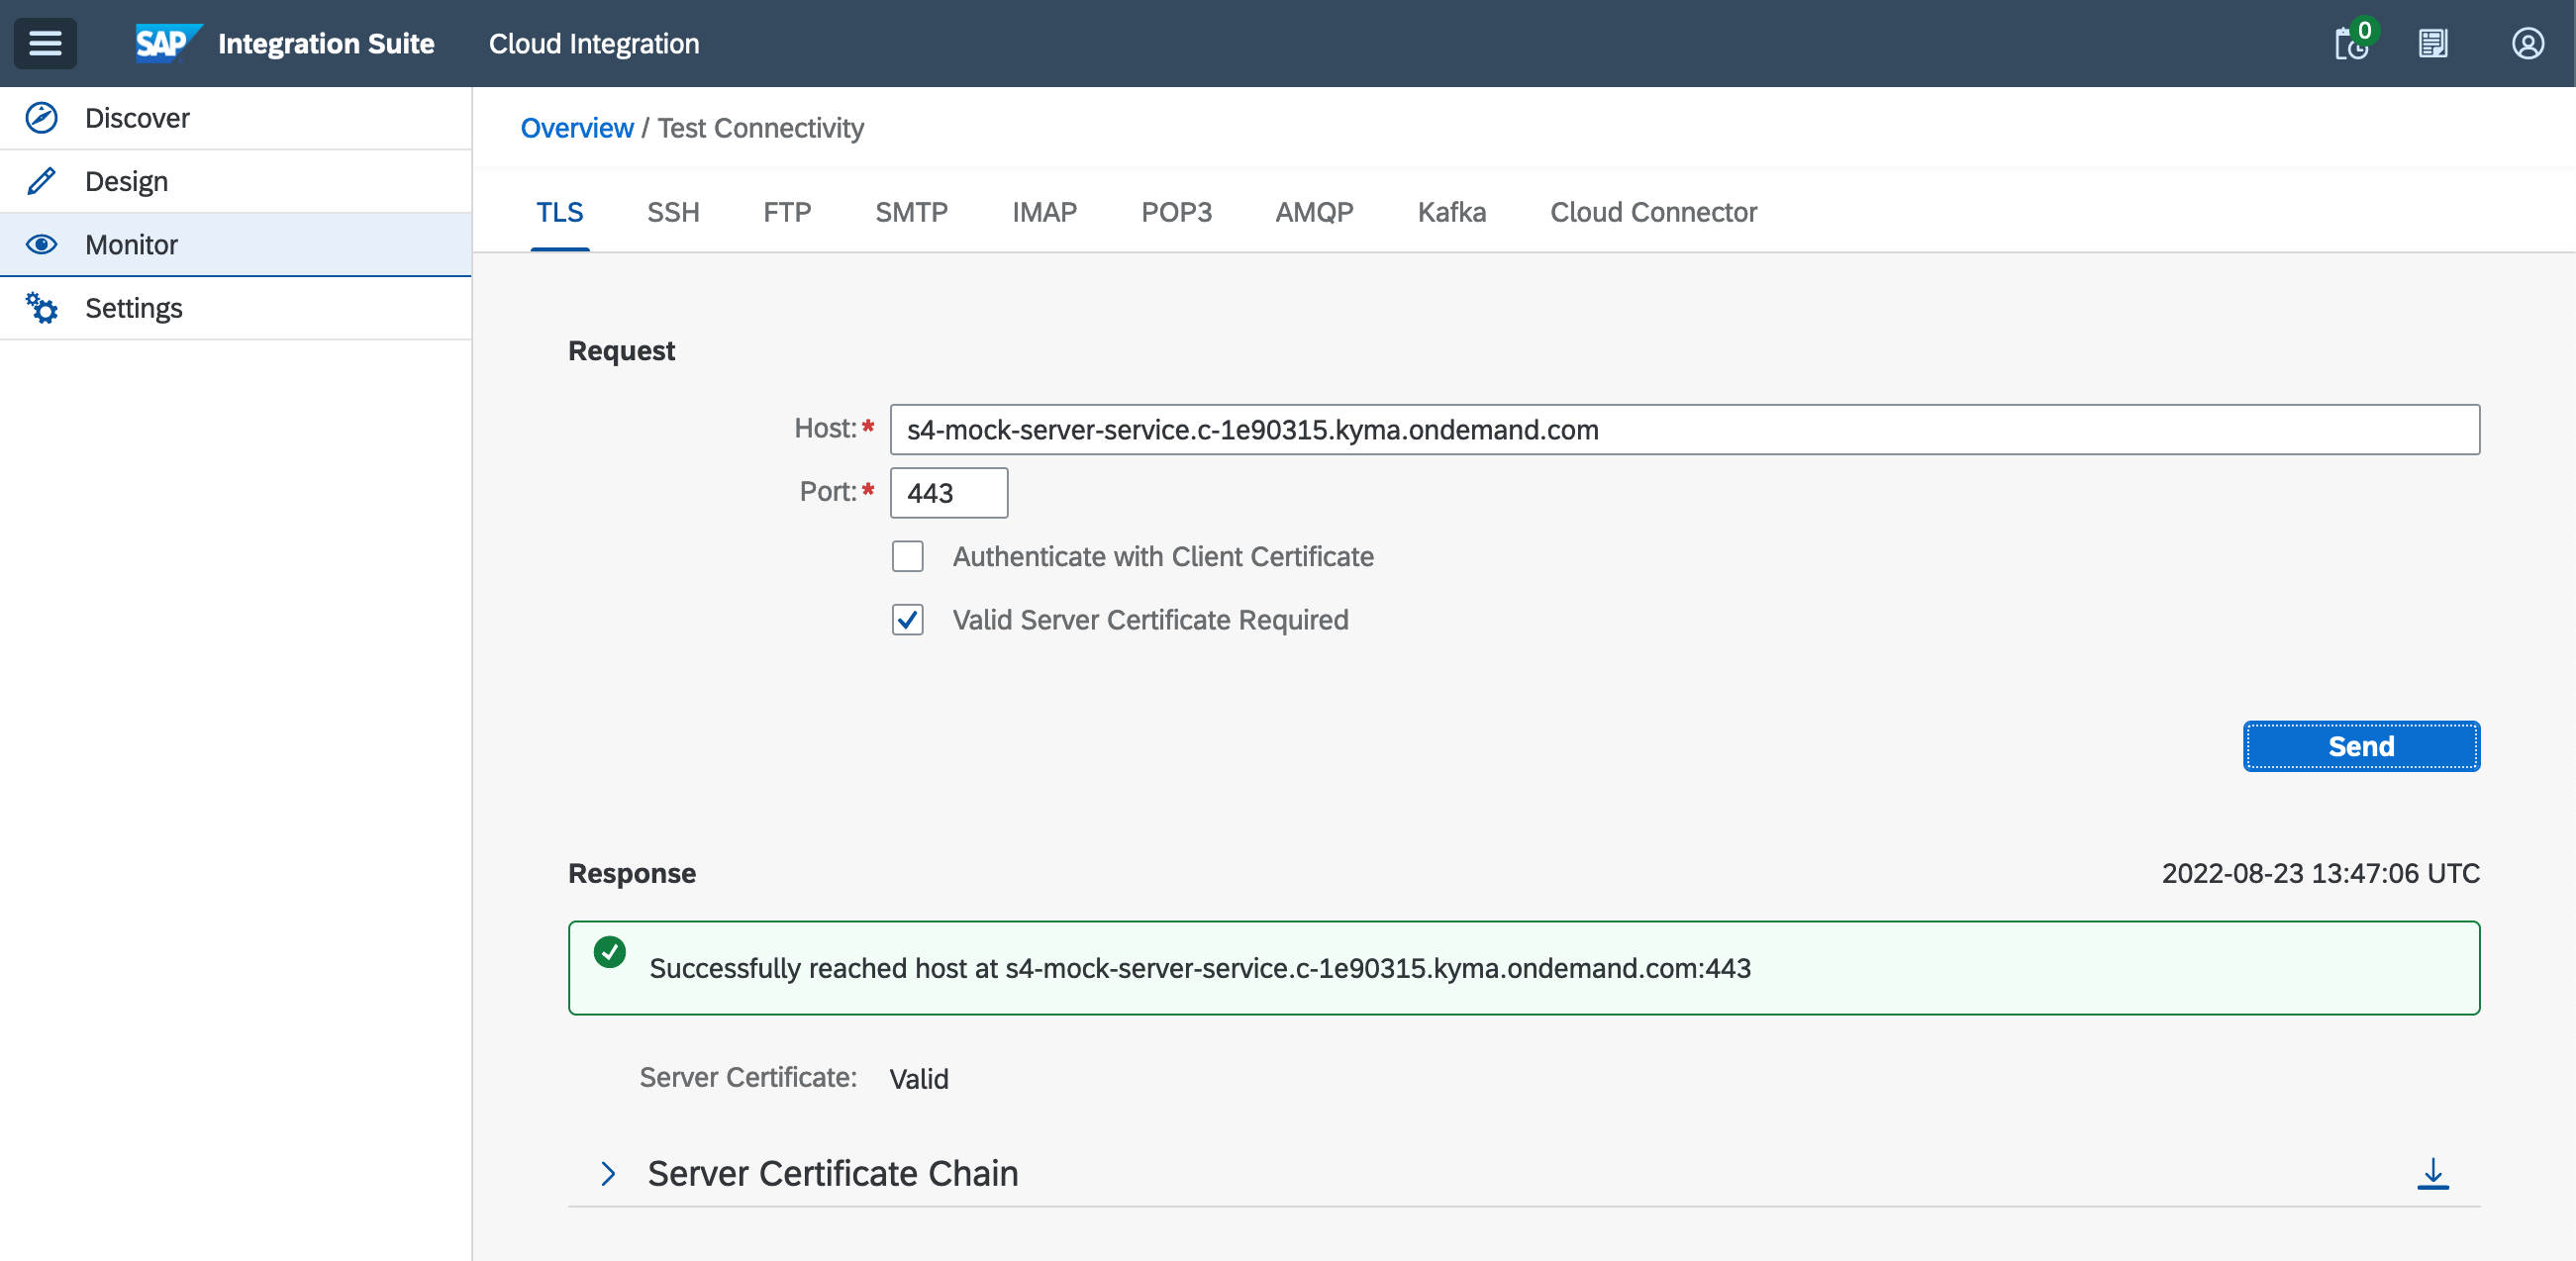
Task: Click the Test Connectivity breadcrumb text
Action: (761, 128)
